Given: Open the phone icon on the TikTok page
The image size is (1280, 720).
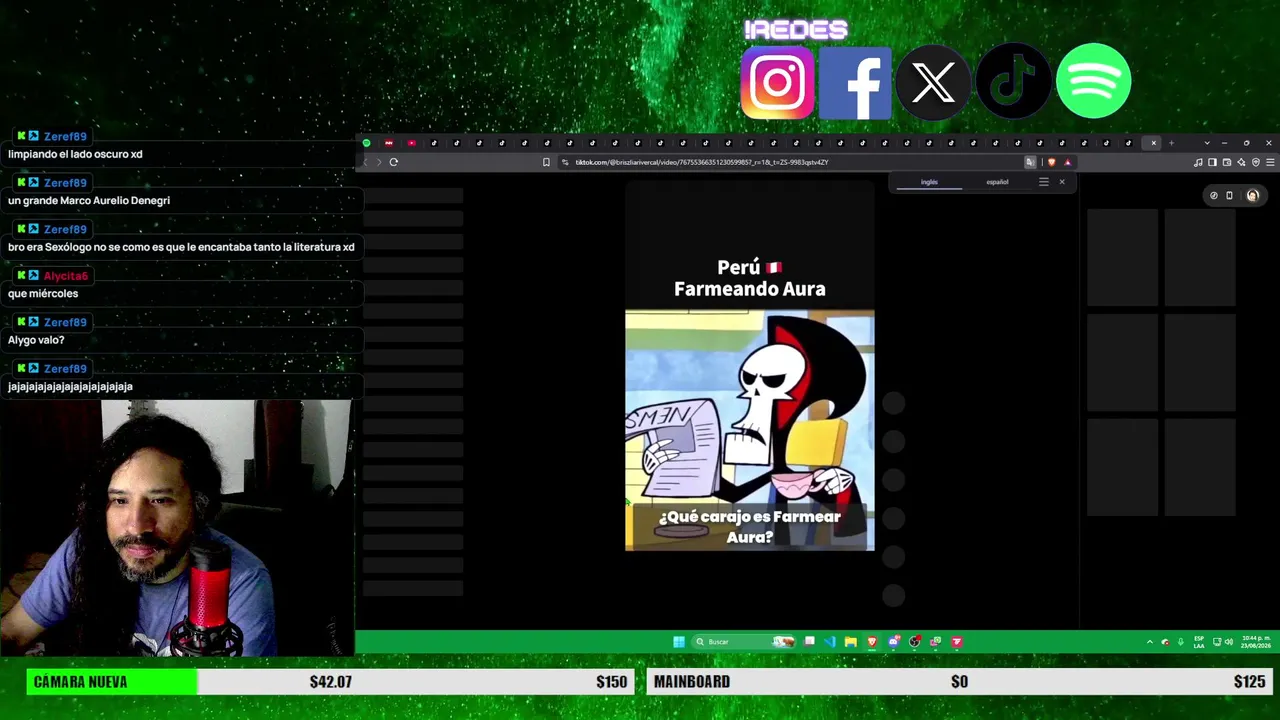Looking at the screenshot, I should pyautogui.click(x=1229, y=195).
